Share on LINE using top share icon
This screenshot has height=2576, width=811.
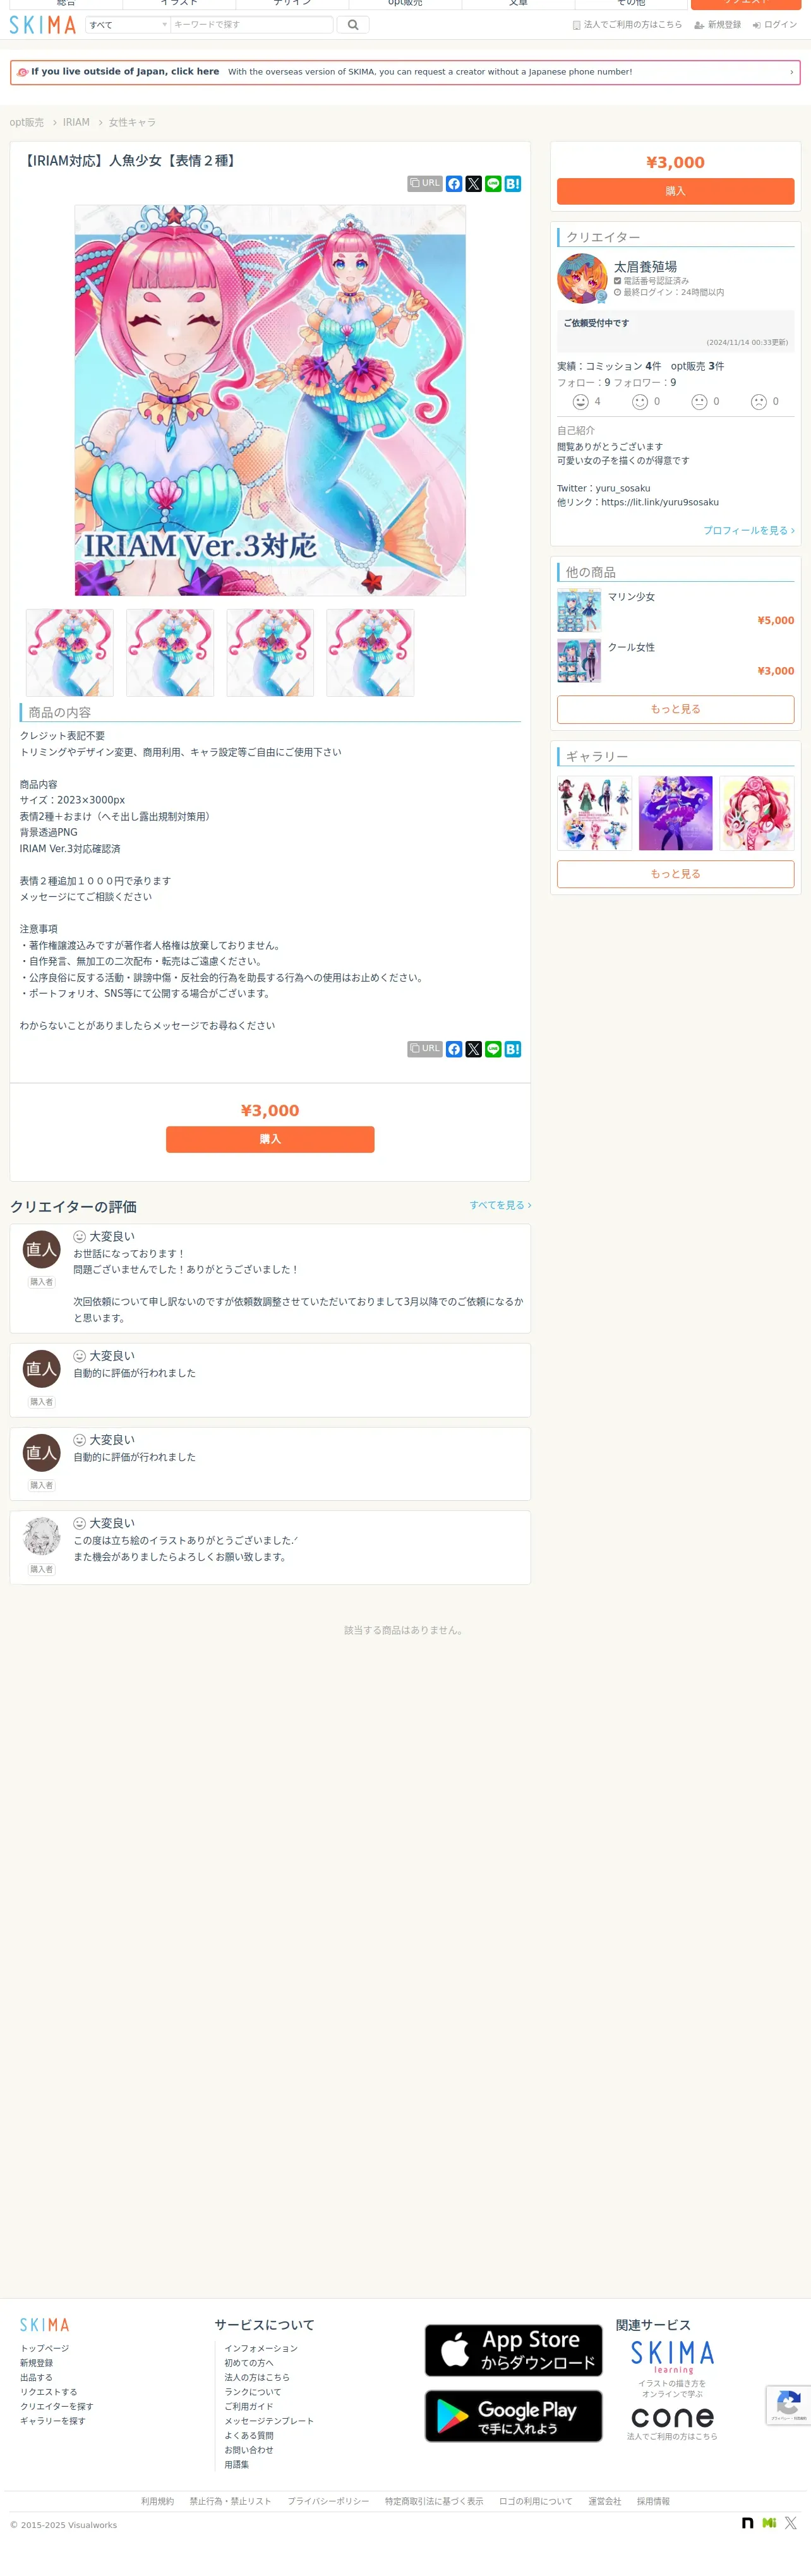(493, 184)
